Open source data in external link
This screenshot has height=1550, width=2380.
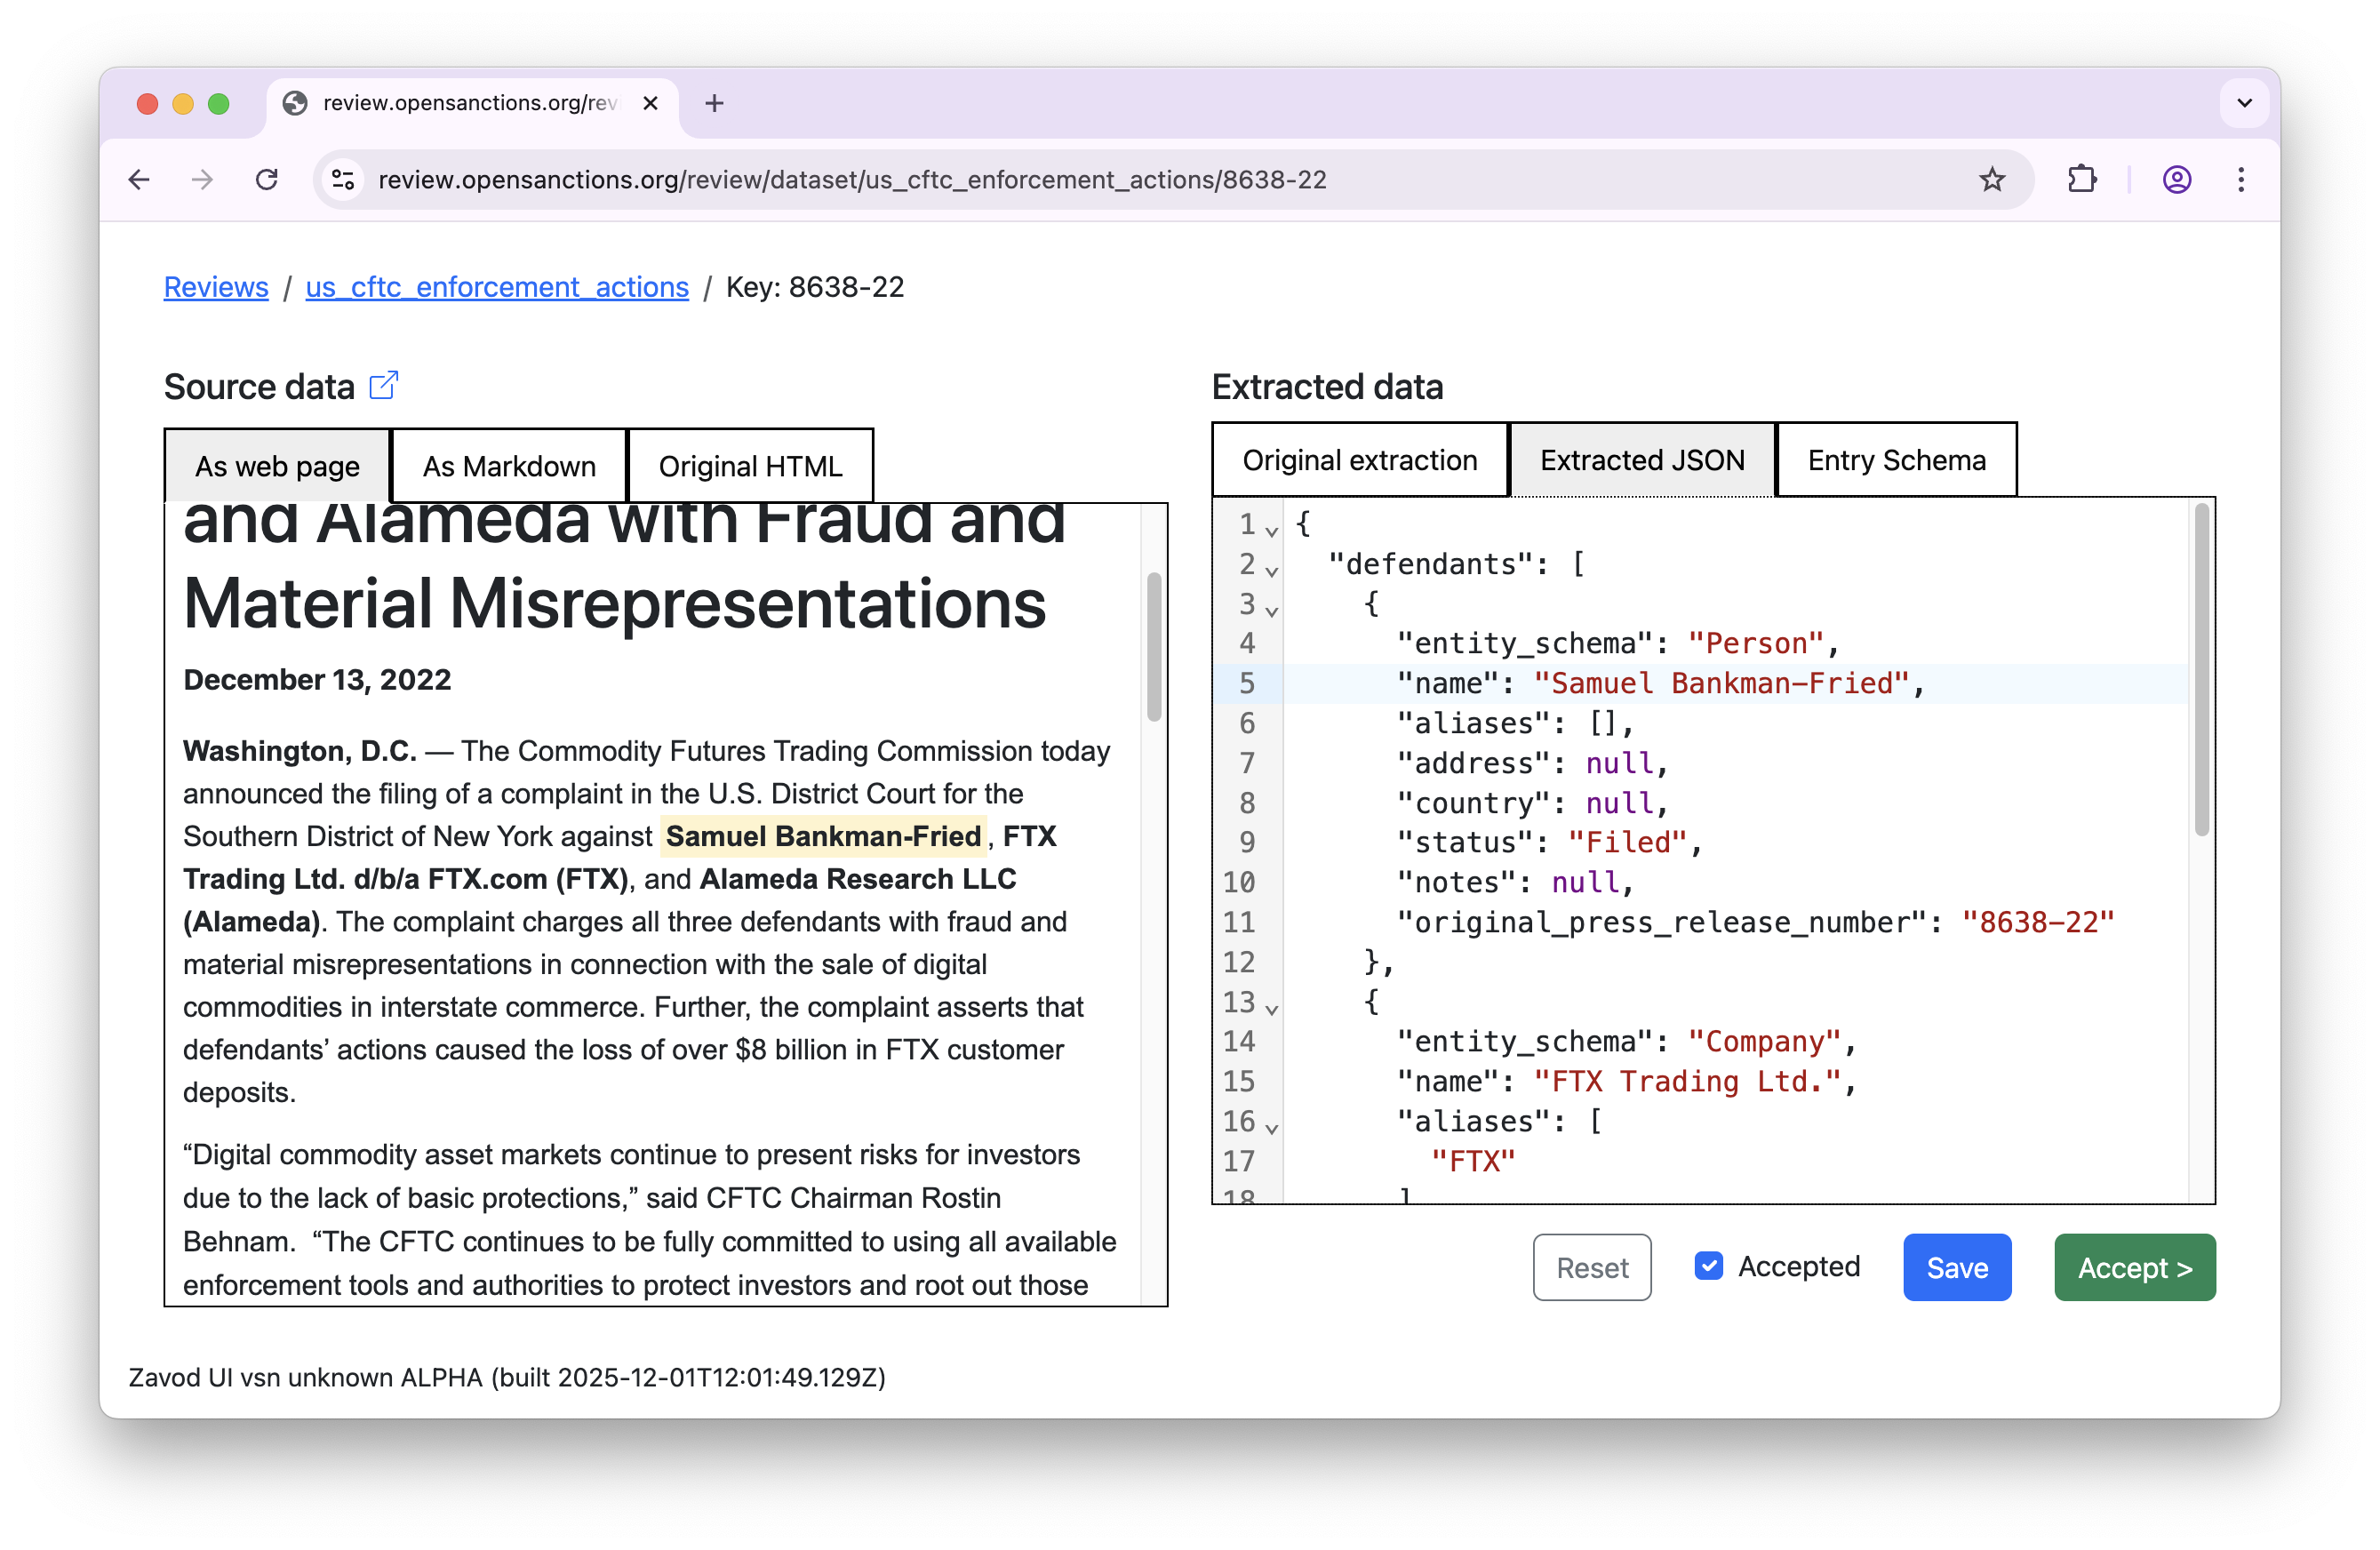[384, 386]
